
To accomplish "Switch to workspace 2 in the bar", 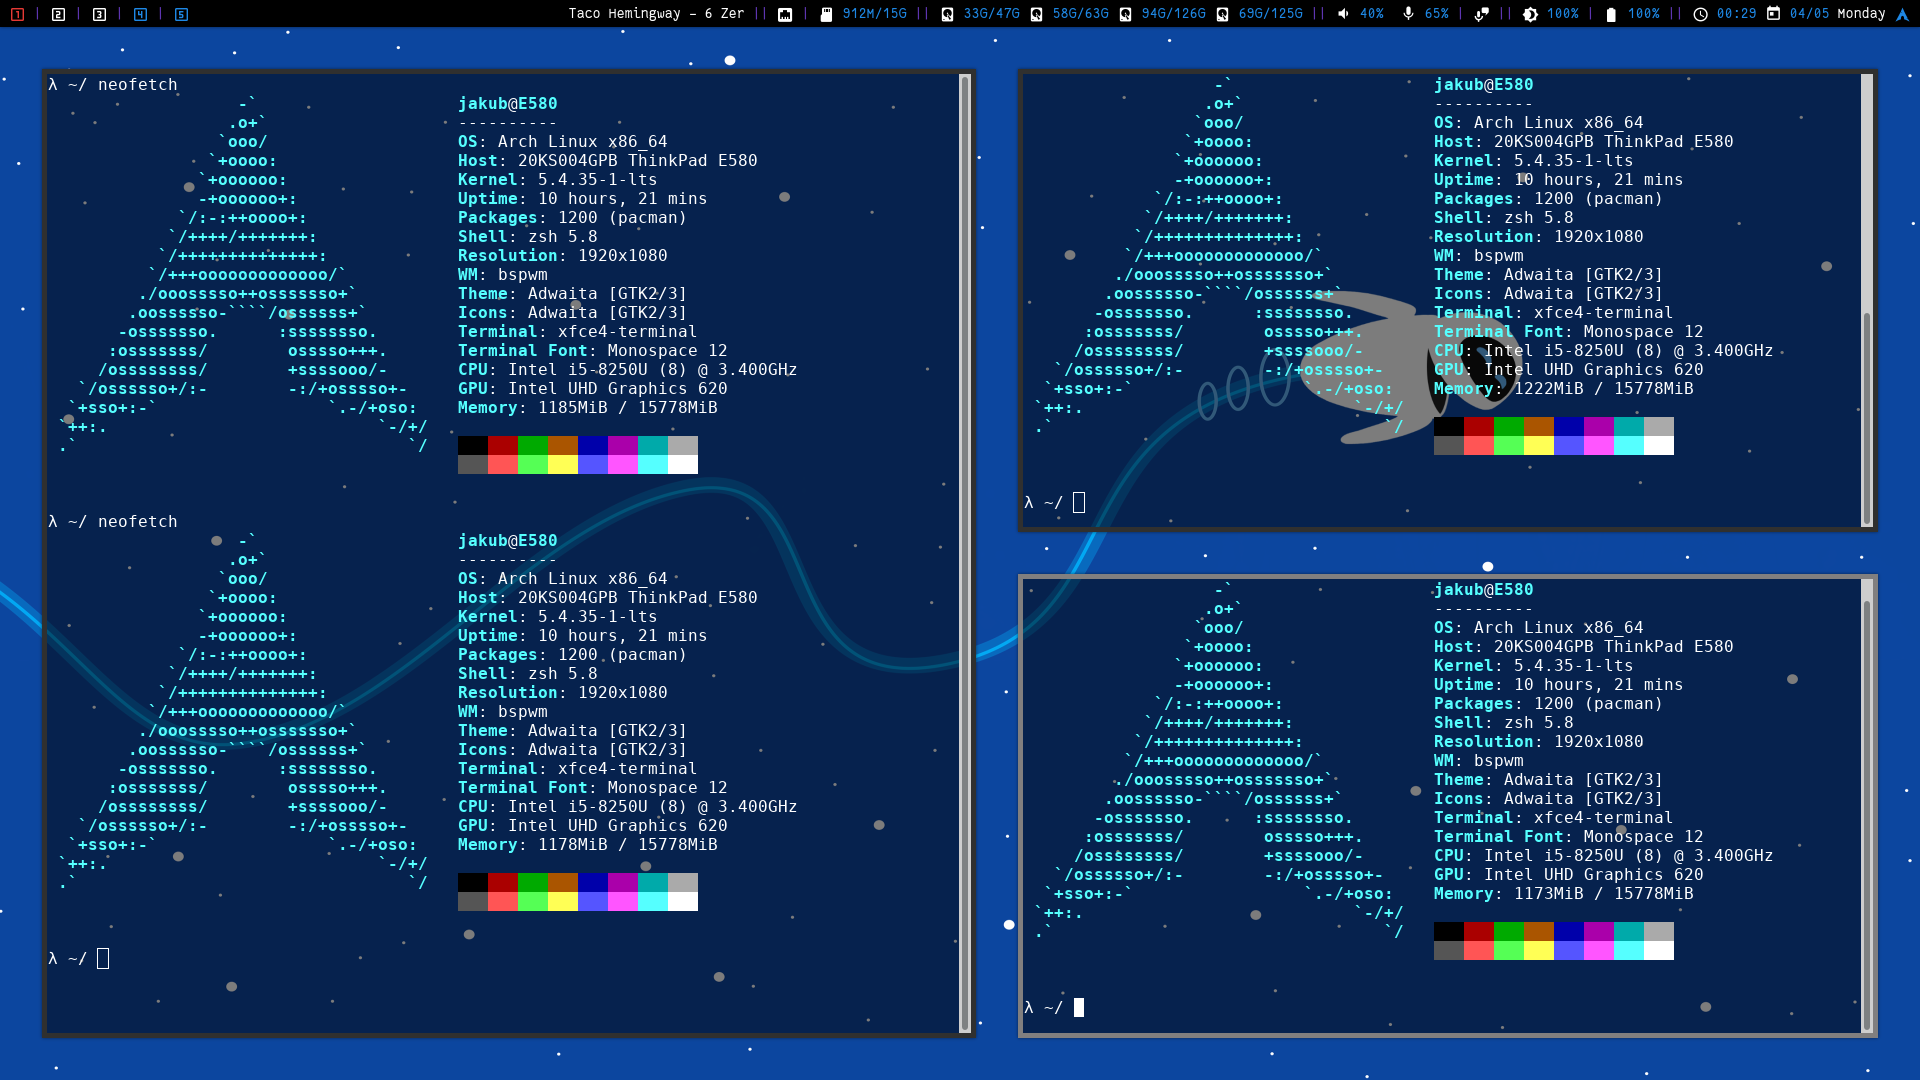I will [58, 14].
